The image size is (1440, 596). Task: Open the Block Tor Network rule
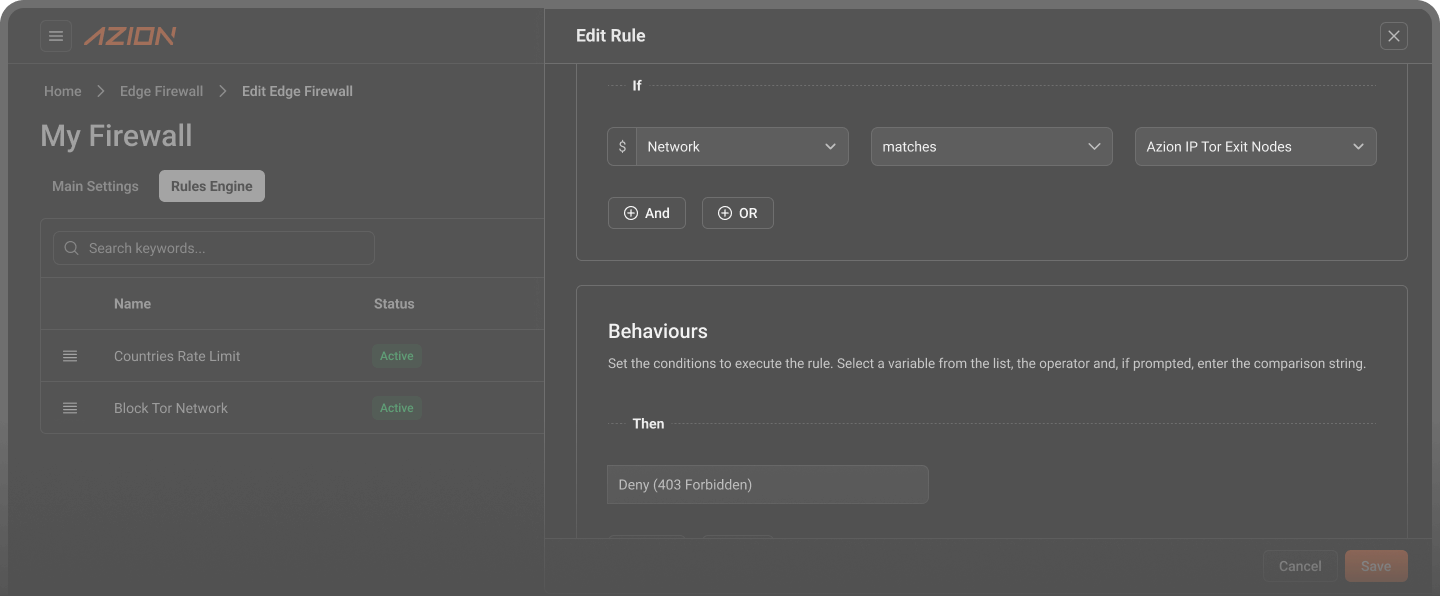coord(171,408)
